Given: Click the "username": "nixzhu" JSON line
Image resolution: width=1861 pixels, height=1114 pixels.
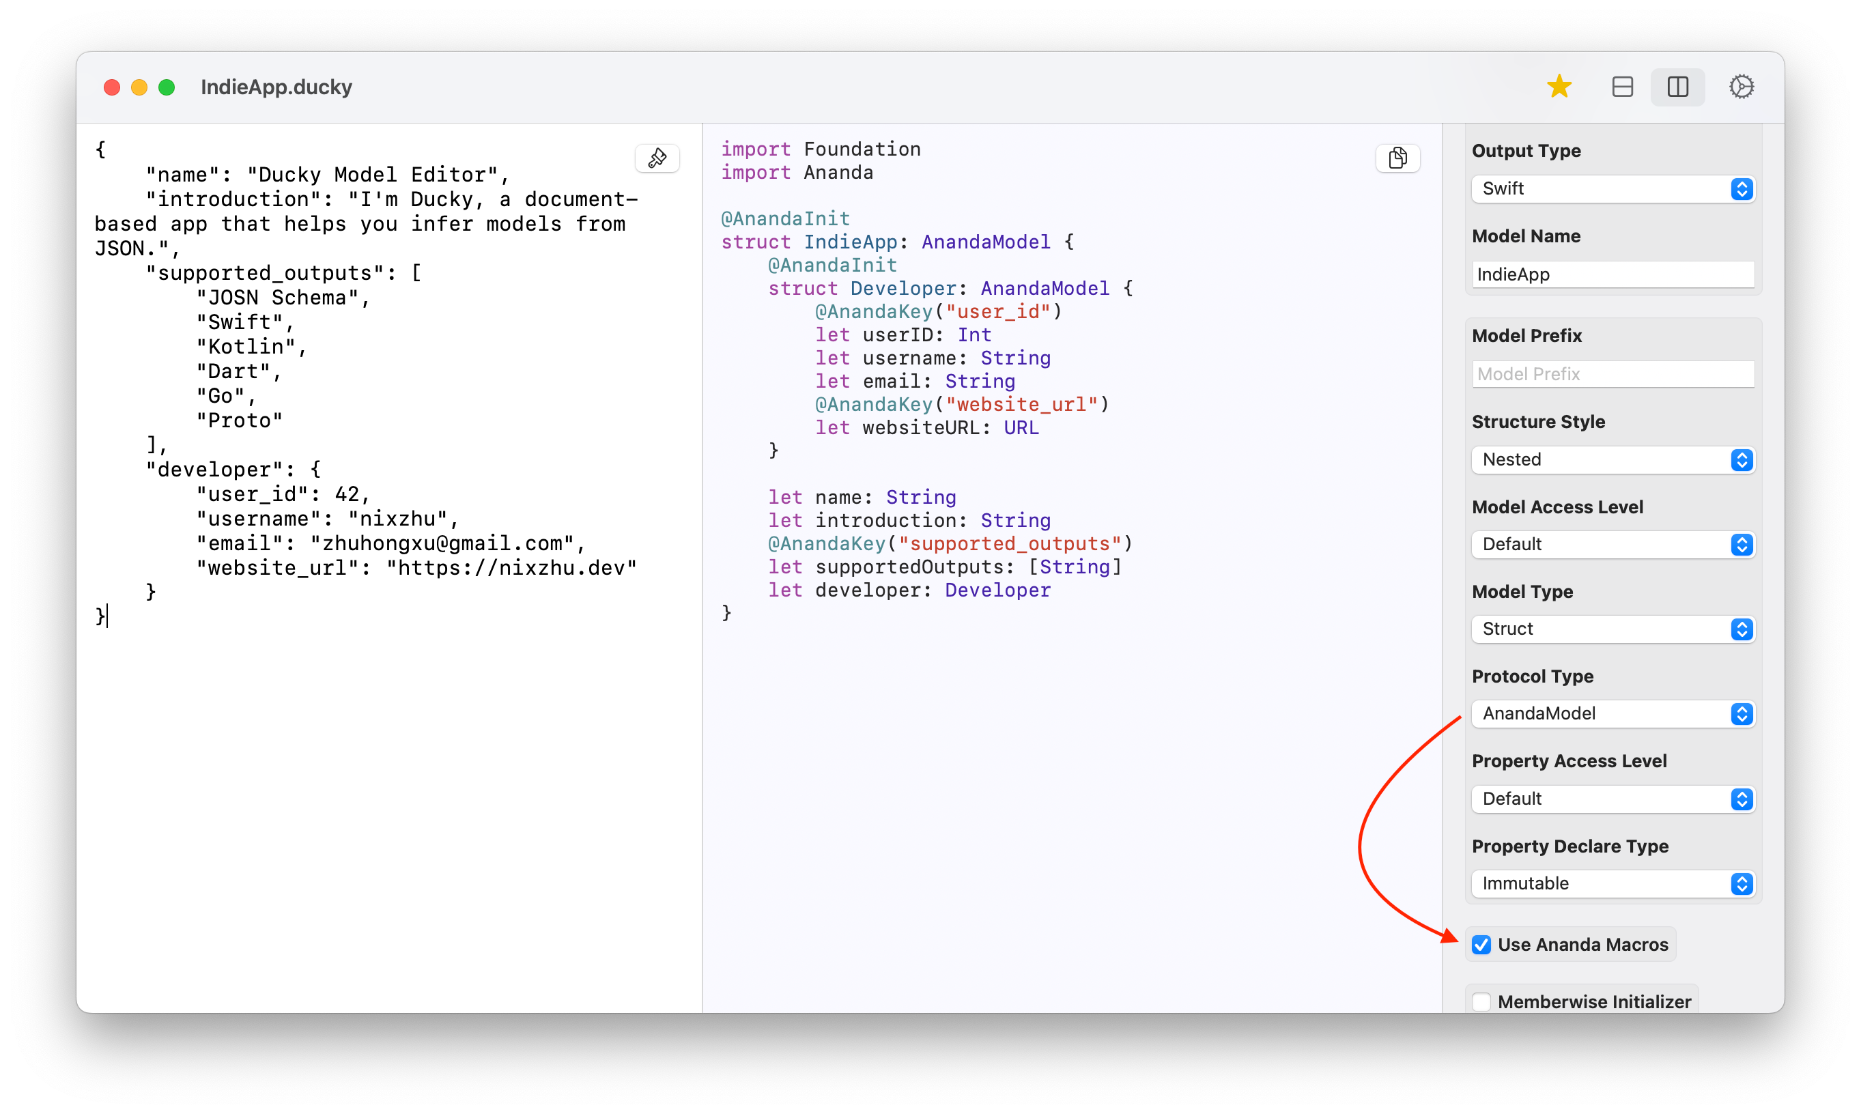Looking at the screenshot, I should coord(328,519).
